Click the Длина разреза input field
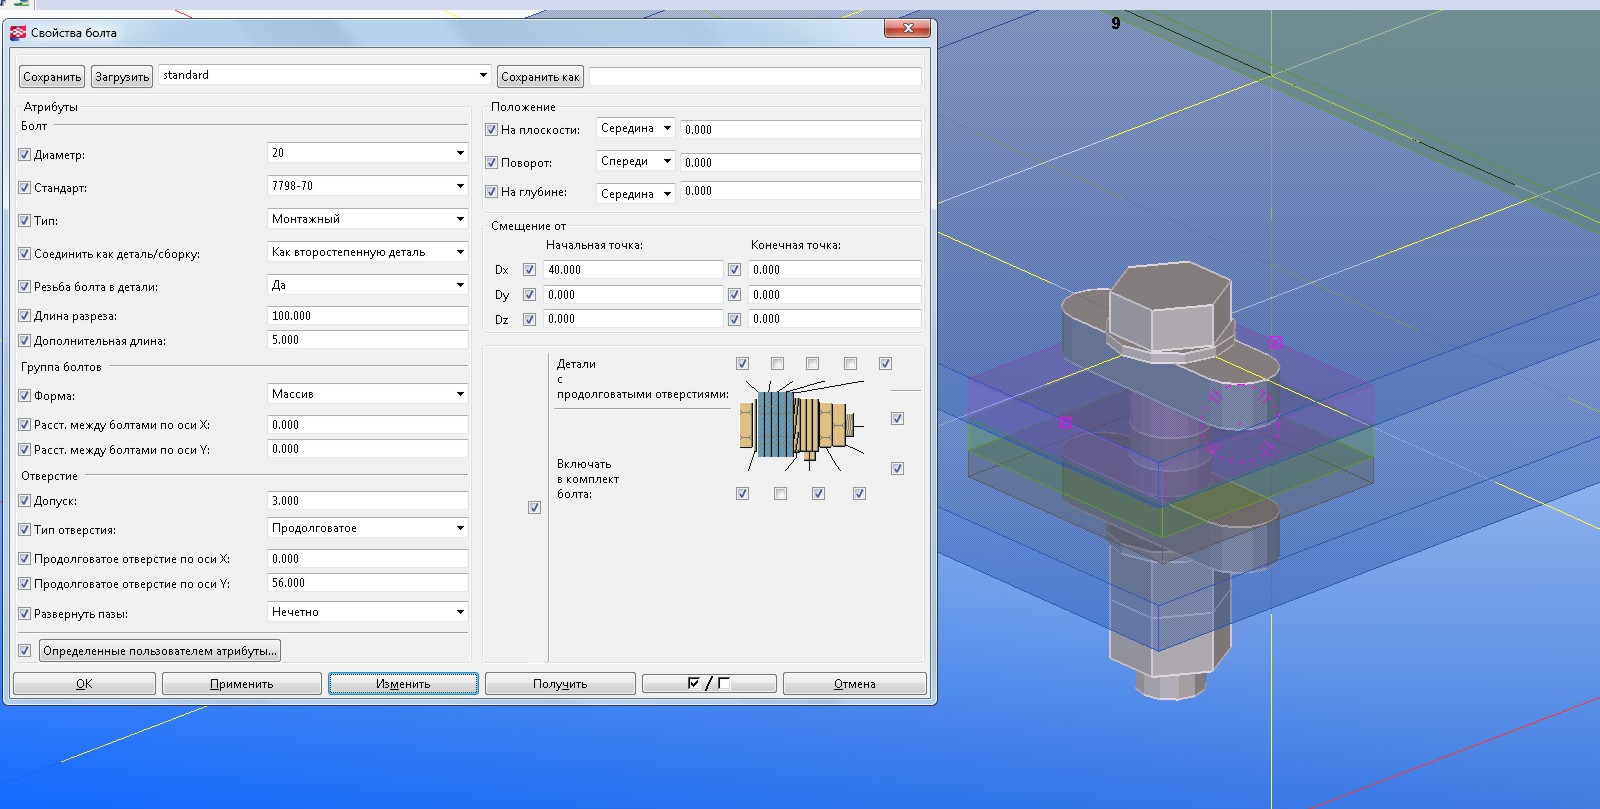The height and width of the screenshot is (809, 1600). 367,316
